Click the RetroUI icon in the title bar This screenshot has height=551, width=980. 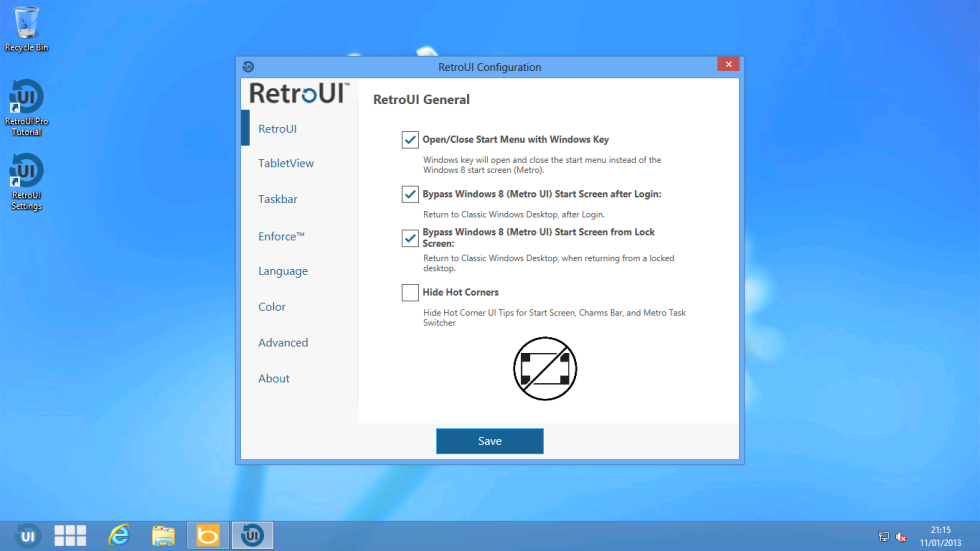248,67
